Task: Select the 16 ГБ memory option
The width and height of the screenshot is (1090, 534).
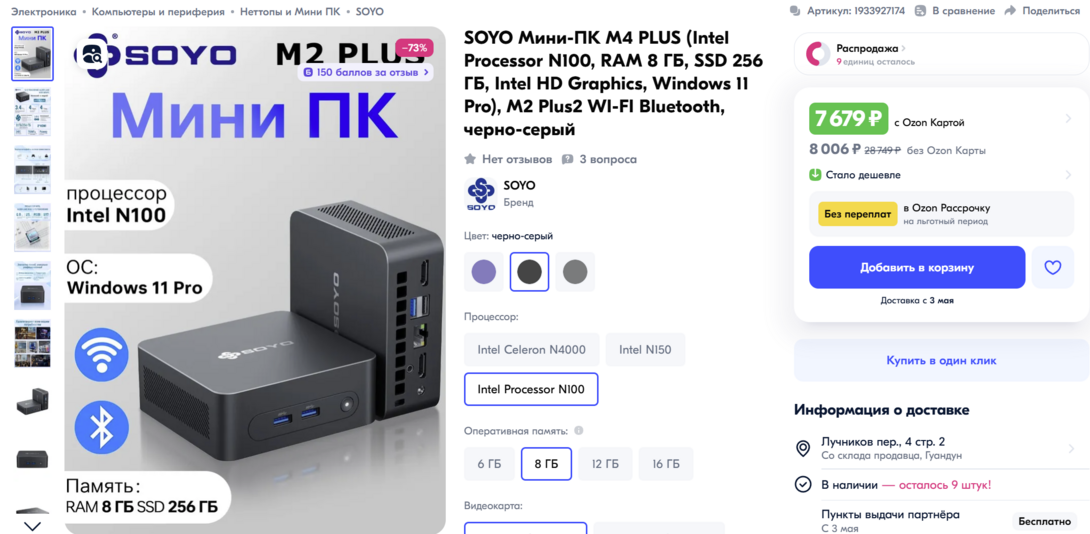Action: [x=666, y=464]
